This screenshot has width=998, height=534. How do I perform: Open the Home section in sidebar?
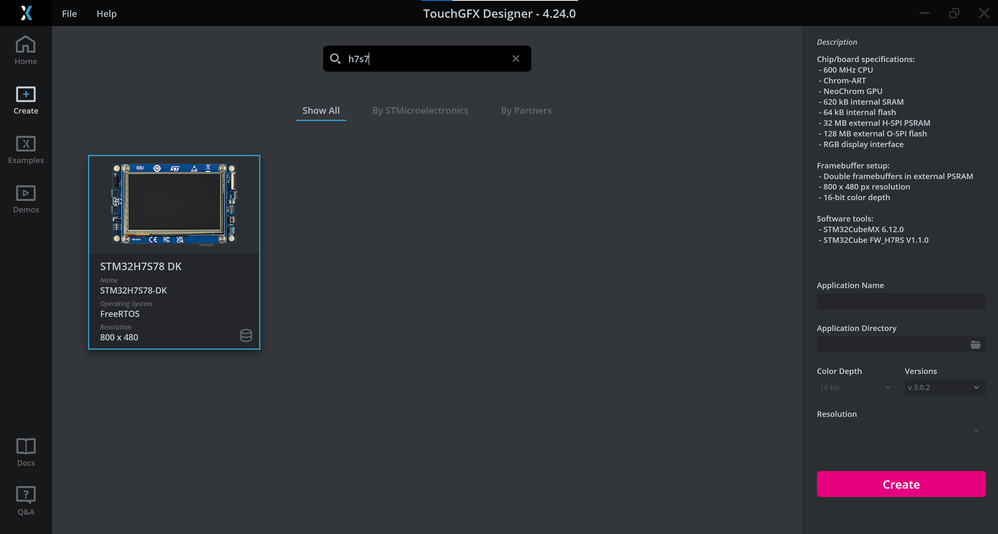[x=25, y=51]
